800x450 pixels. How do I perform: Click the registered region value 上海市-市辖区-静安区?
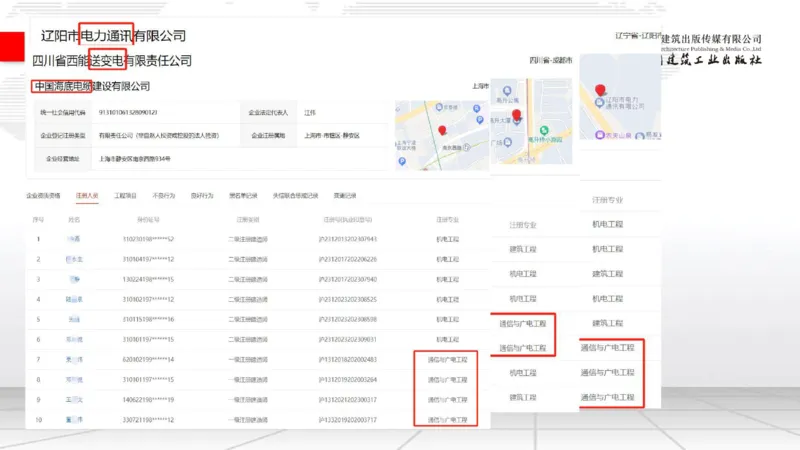[x=332, y=136]
